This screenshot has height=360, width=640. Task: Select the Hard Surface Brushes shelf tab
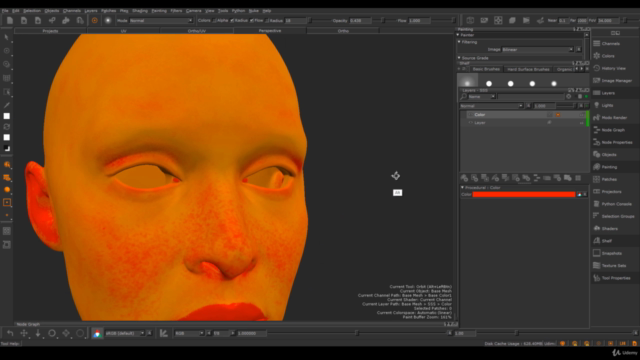pyautogui.click(x=528, y=69)
